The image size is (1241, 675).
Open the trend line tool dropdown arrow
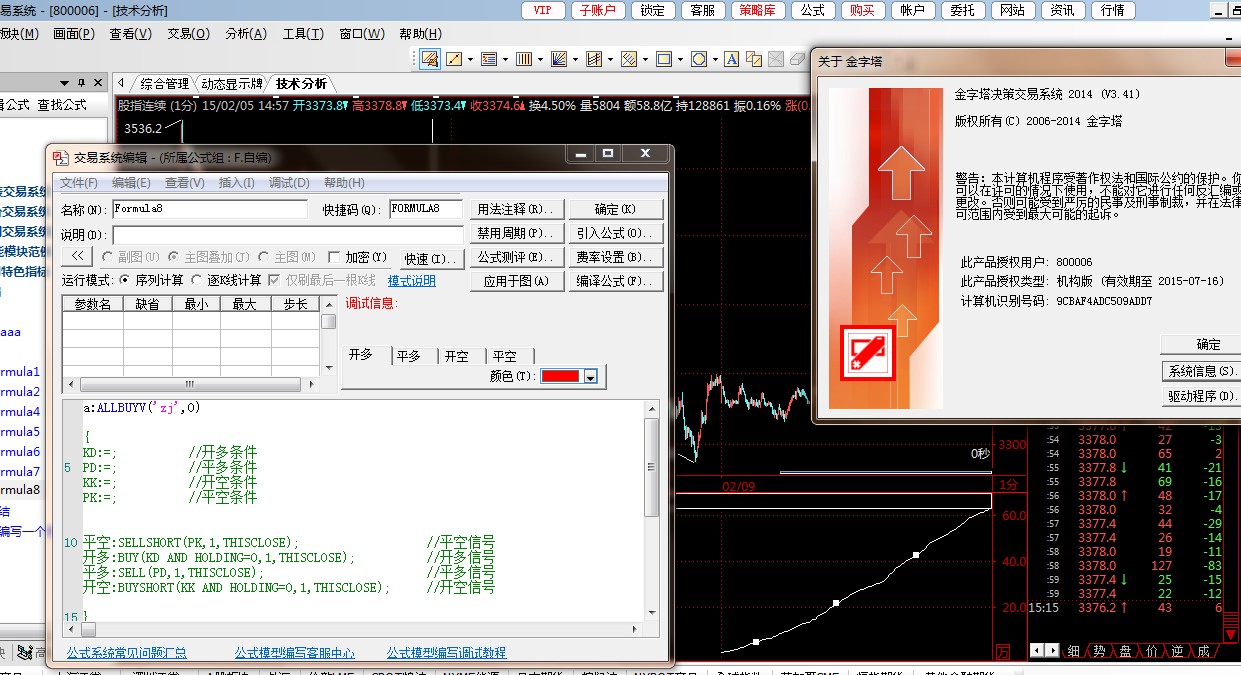470,59
